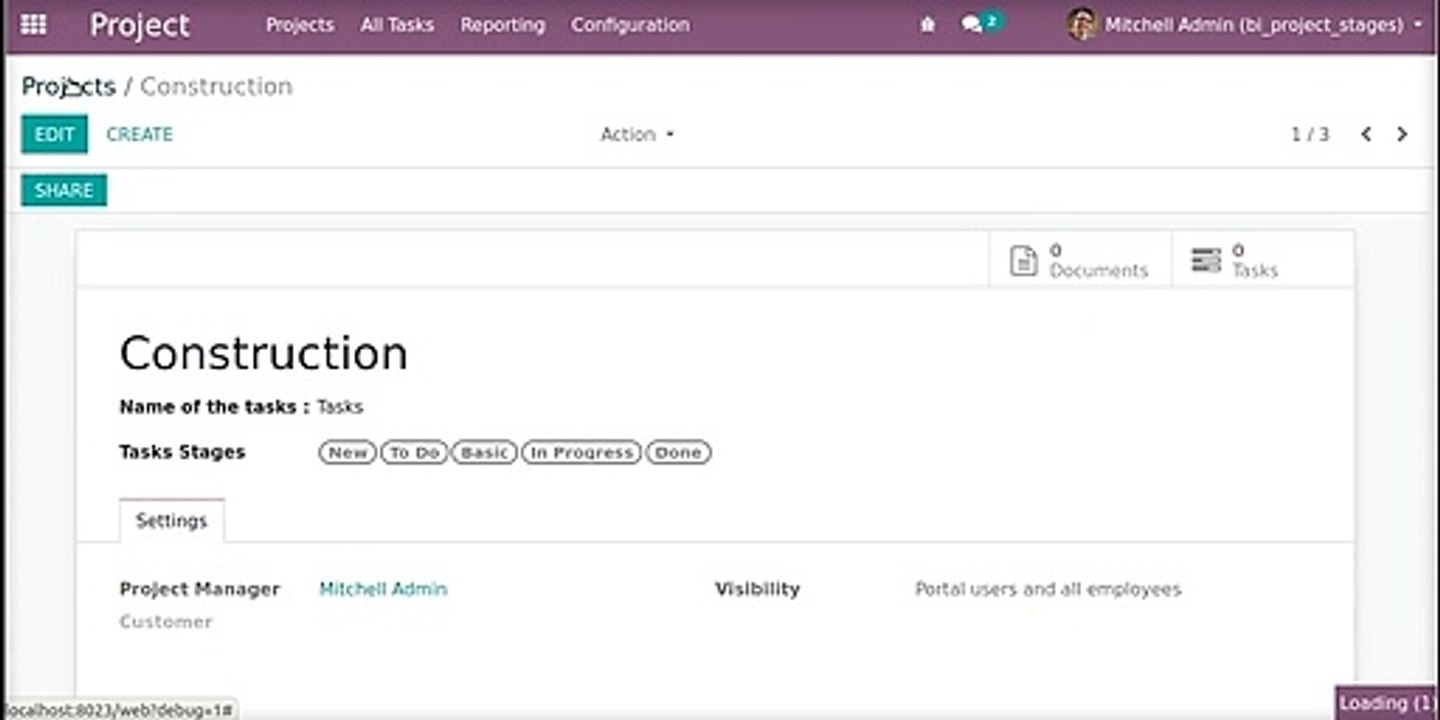1440x720 pixels.
Task: Click the To Do stage tag
Action: 415,453
